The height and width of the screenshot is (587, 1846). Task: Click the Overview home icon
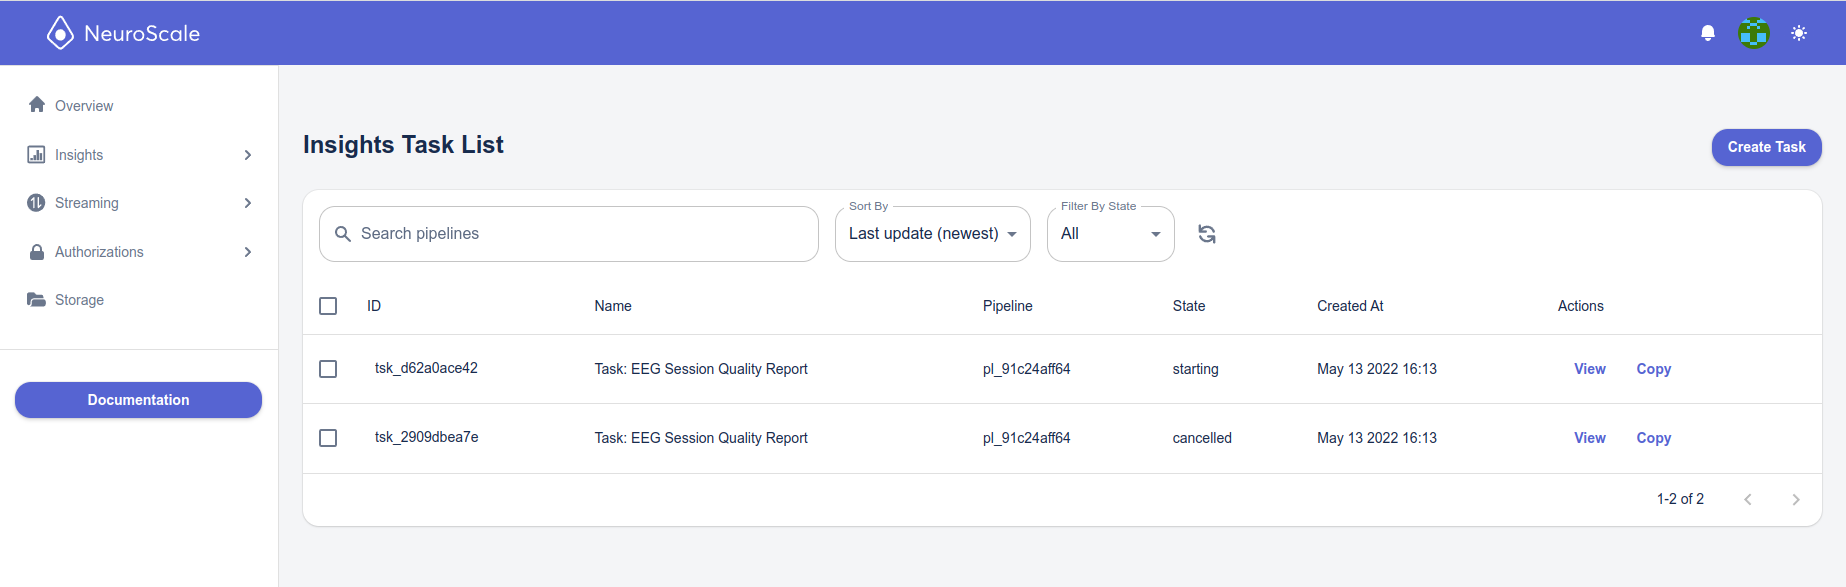click(37, 105)
